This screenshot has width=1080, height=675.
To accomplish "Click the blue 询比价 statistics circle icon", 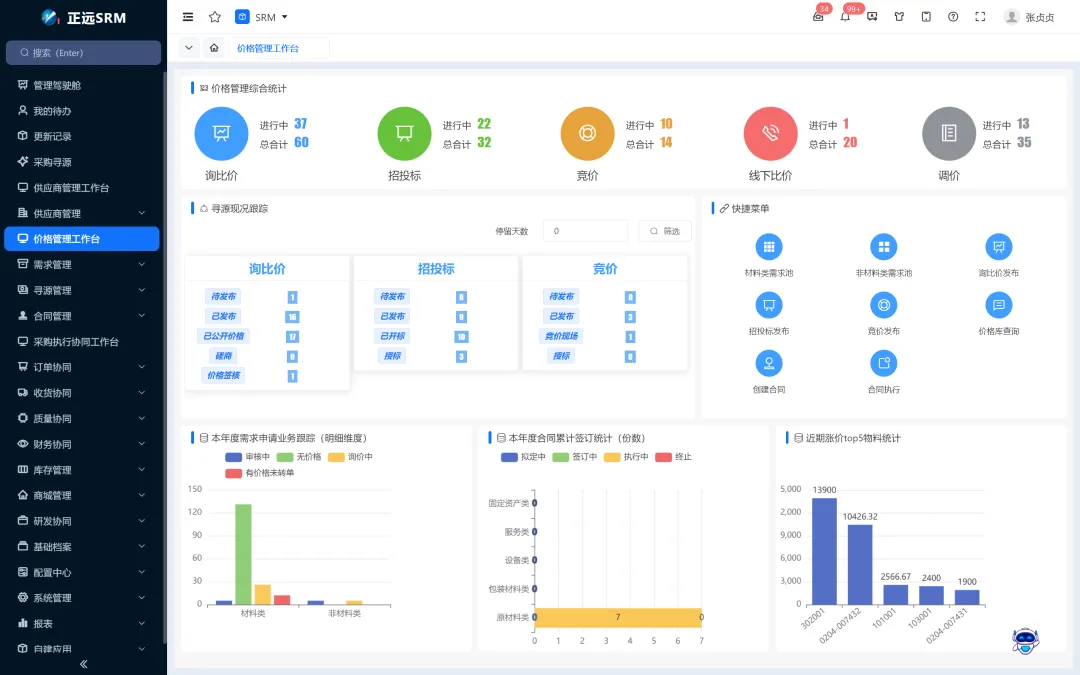I will [x=221, y=133].
